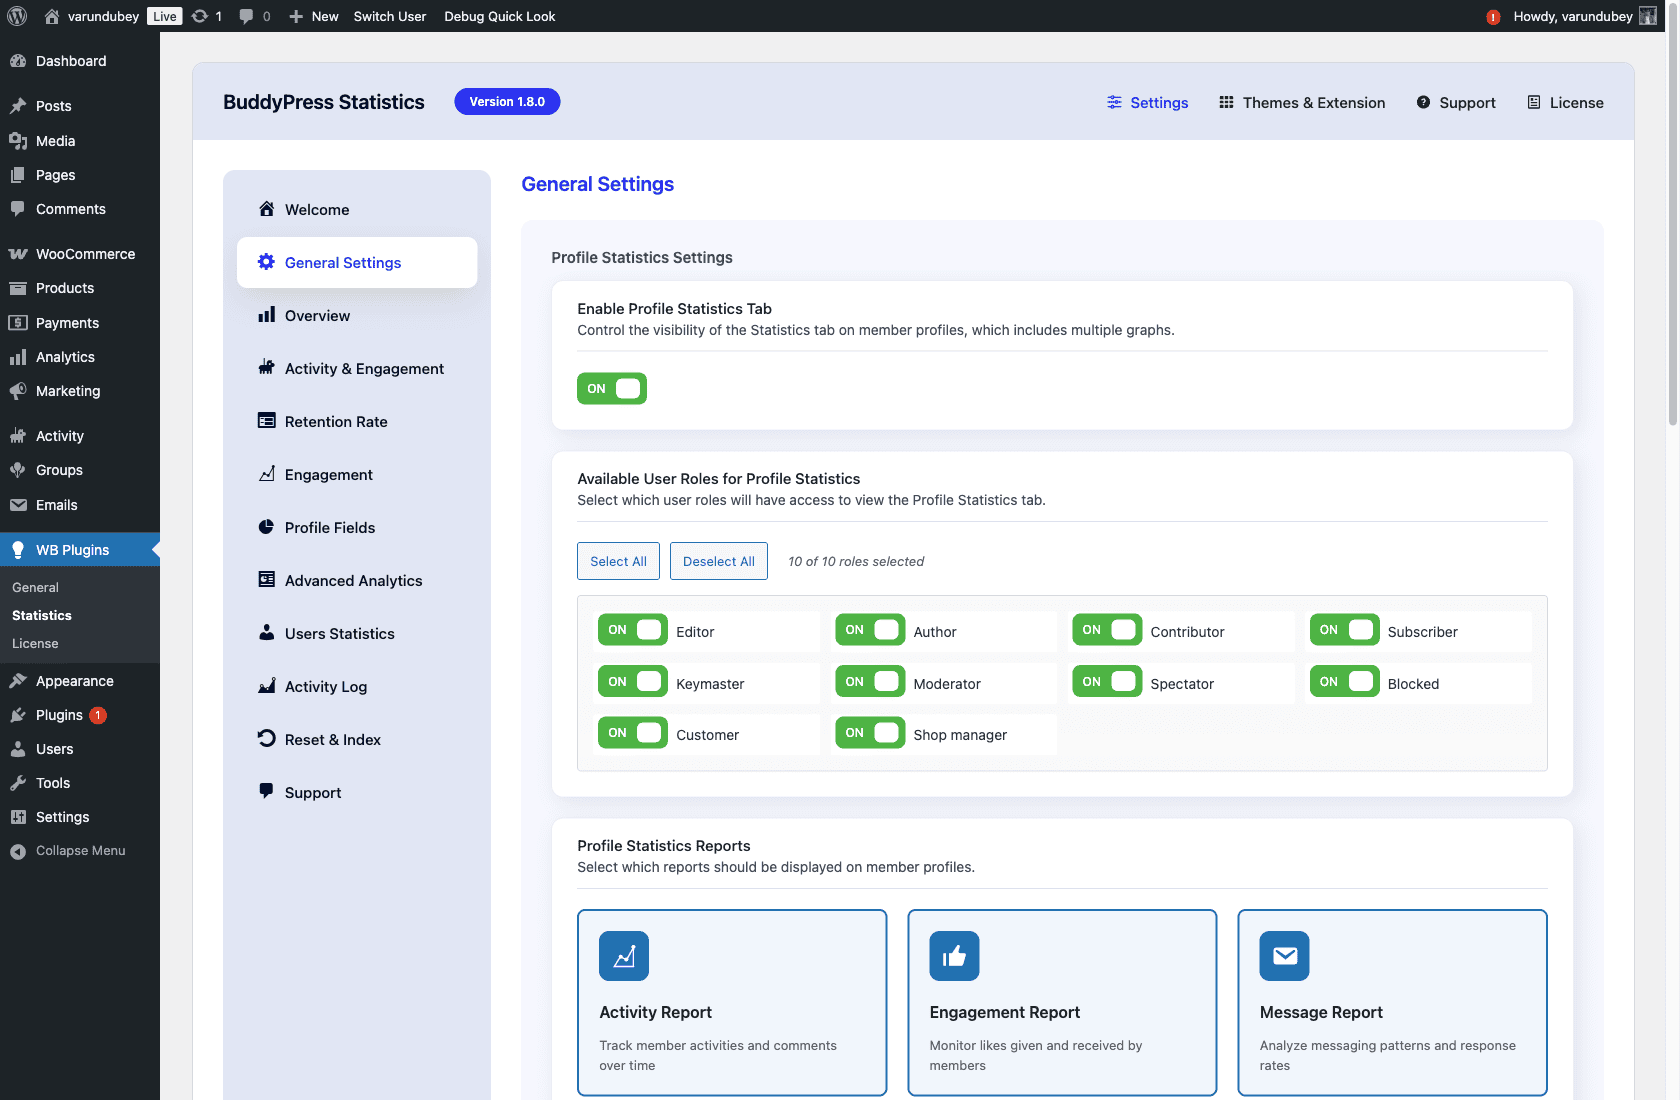1680x1100 pixels.
Task: Open the comments bubble icon in admin bar
Action: point(246,16)
